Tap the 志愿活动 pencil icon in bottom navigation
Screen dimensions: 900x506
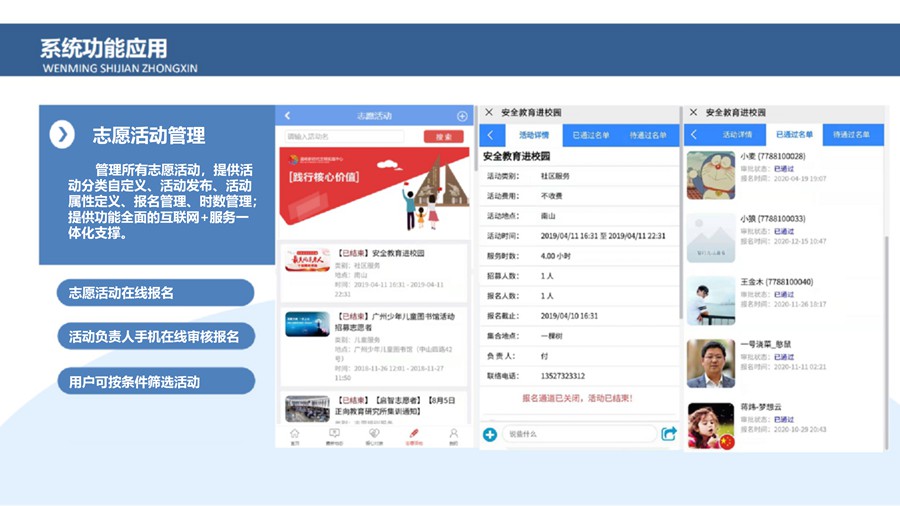(413, 435)
